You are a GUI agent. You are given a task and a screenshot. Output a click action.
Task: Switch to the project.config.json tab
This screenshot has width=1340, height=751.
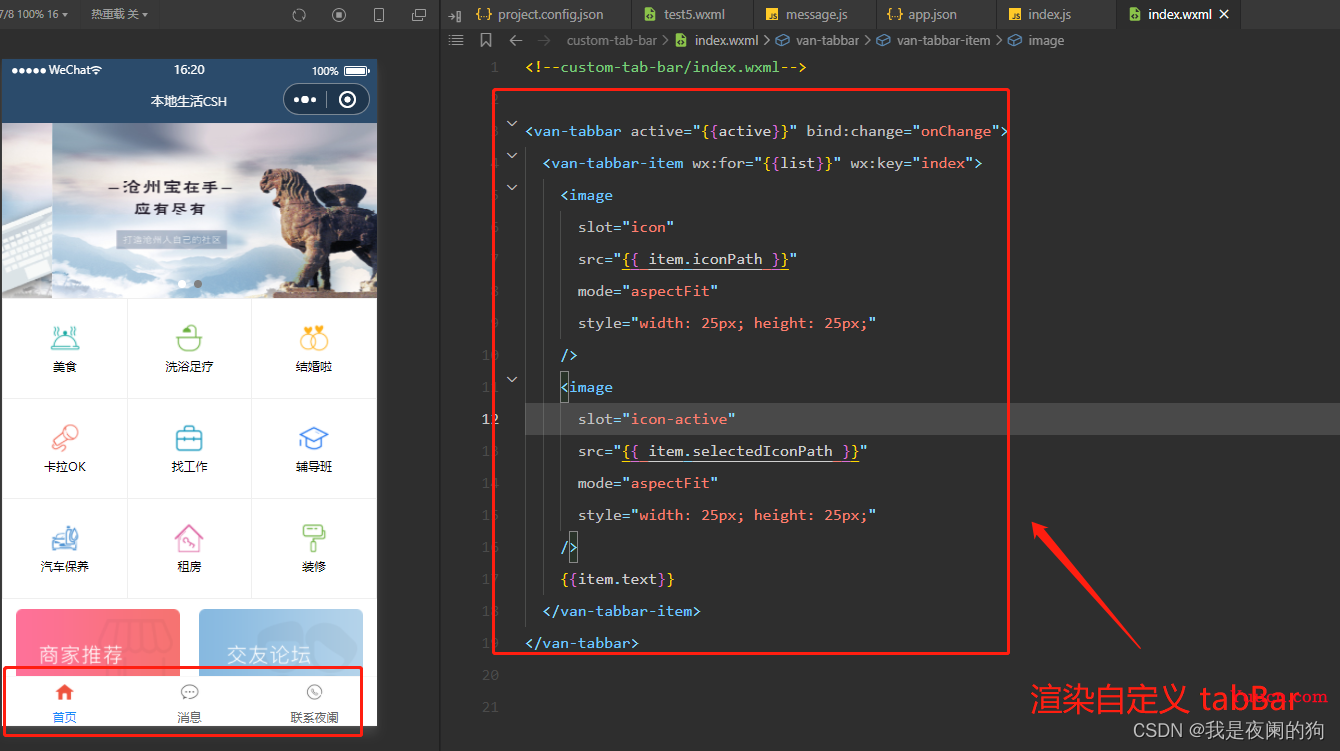tap(540, 15)
